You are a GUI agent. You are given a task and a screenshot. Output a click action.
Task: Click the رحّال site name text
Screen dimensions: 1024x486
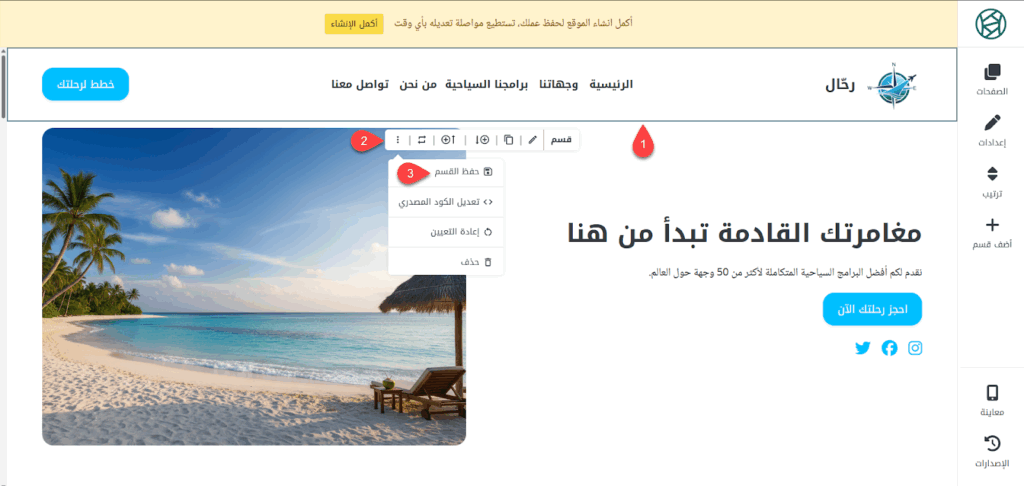click(841, 84)
